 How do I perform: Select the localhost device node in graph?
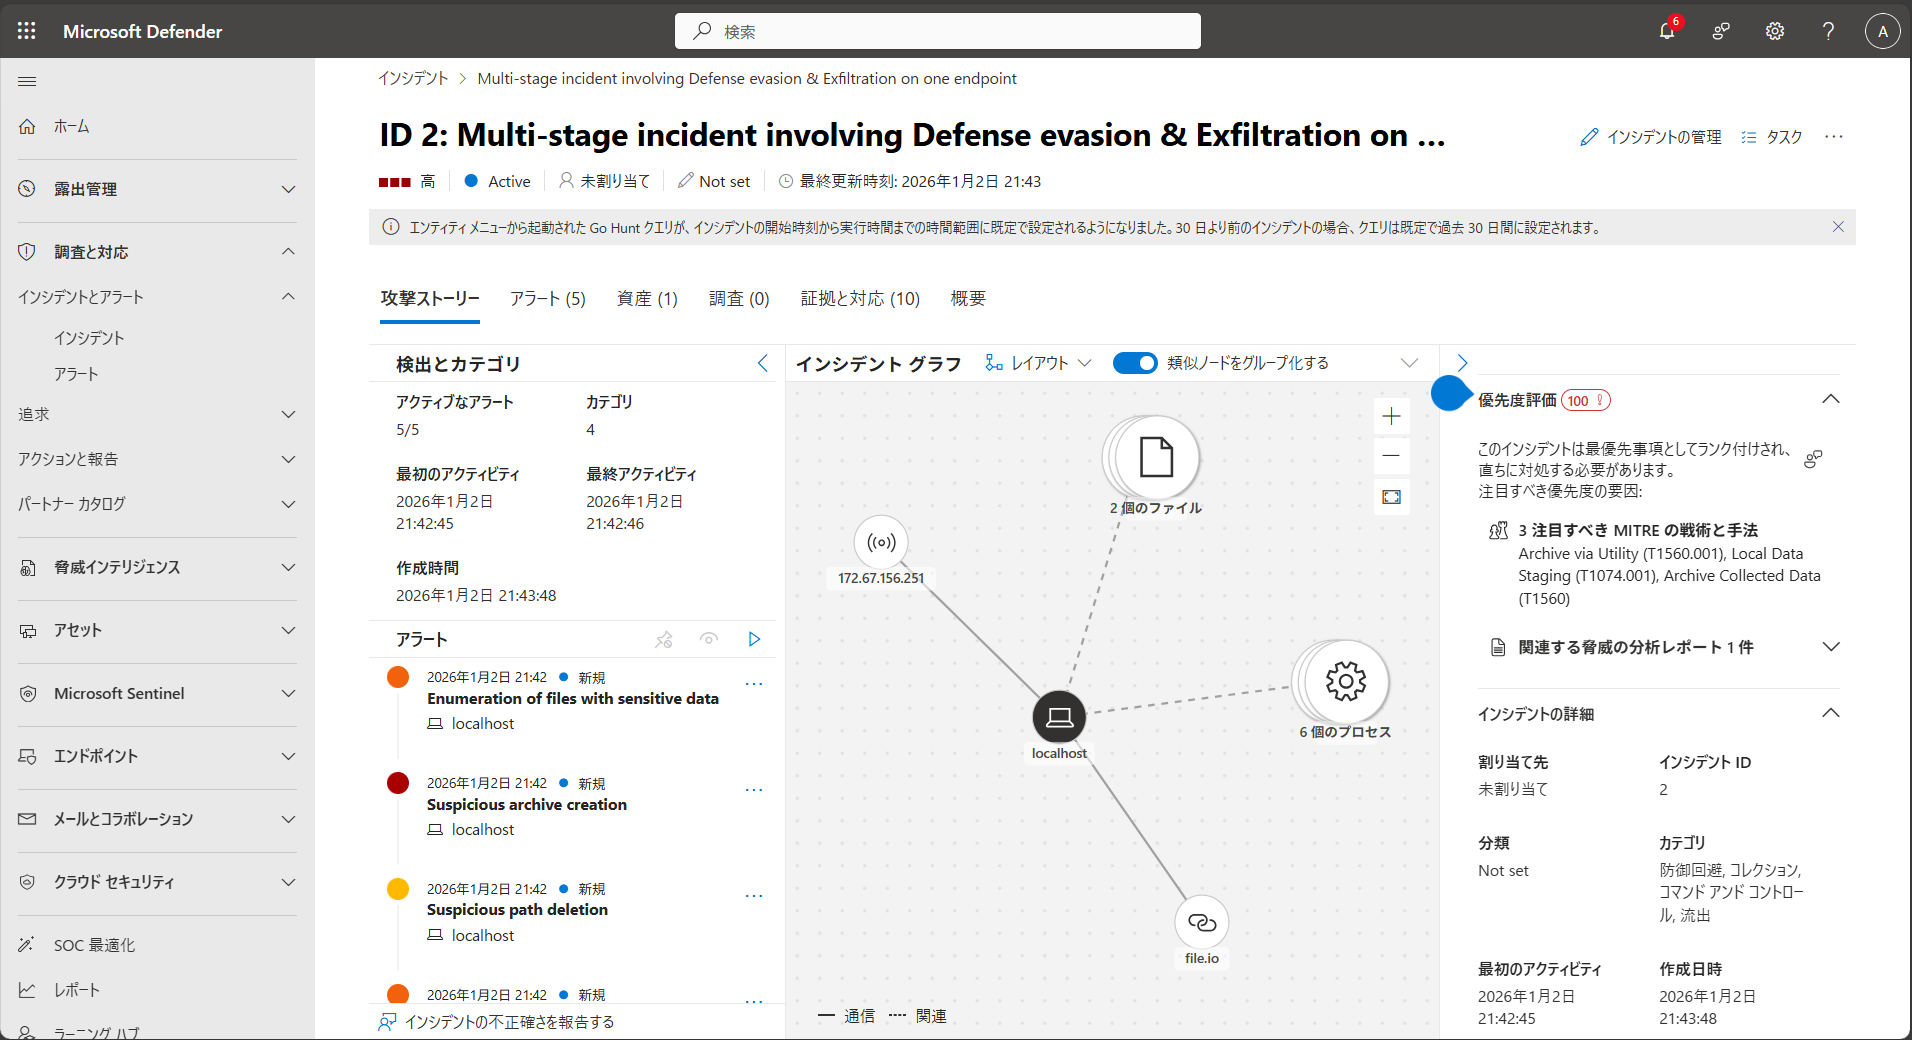[x=1059, y=717]
